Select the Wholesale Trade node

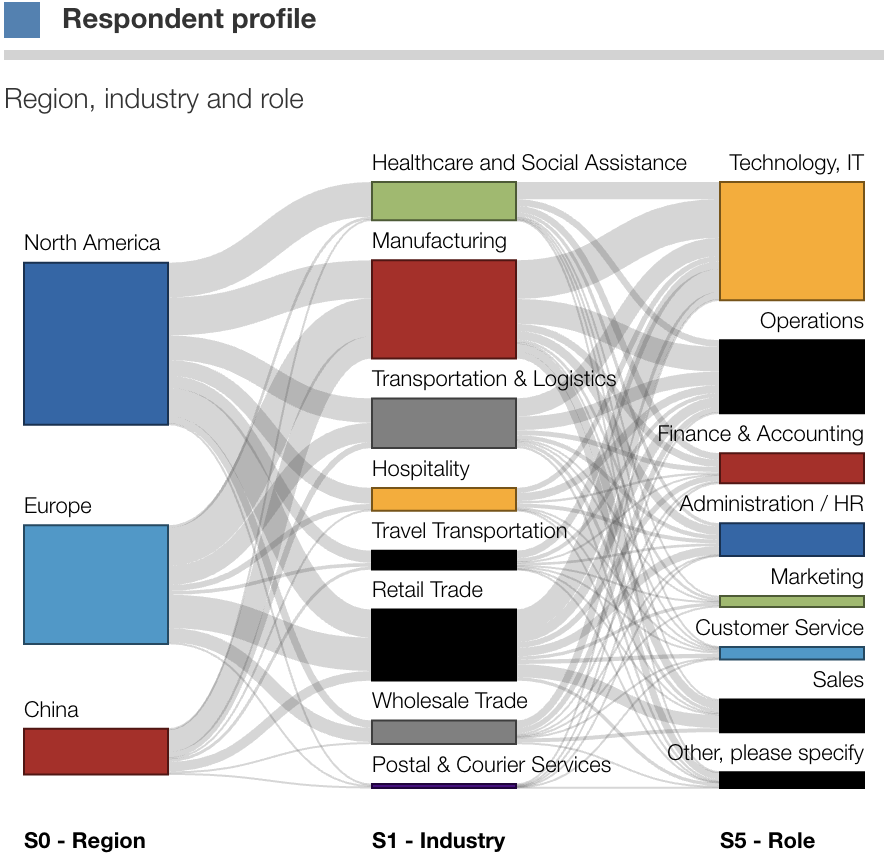[444, 732]
